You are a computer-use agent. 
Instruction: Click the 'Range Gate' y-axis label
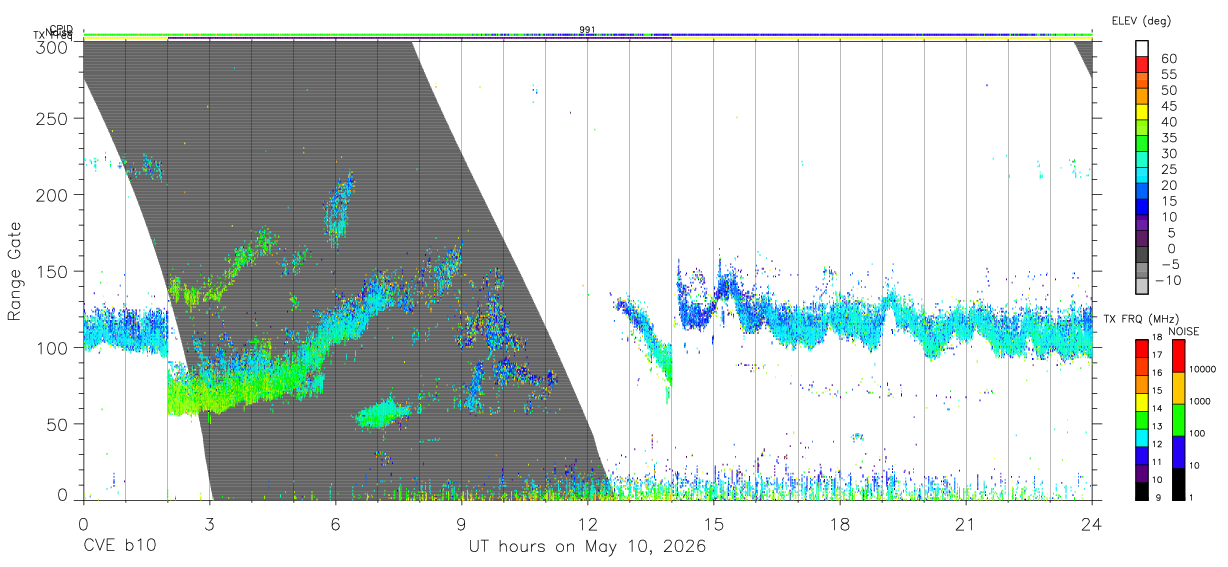pos(15,271)
